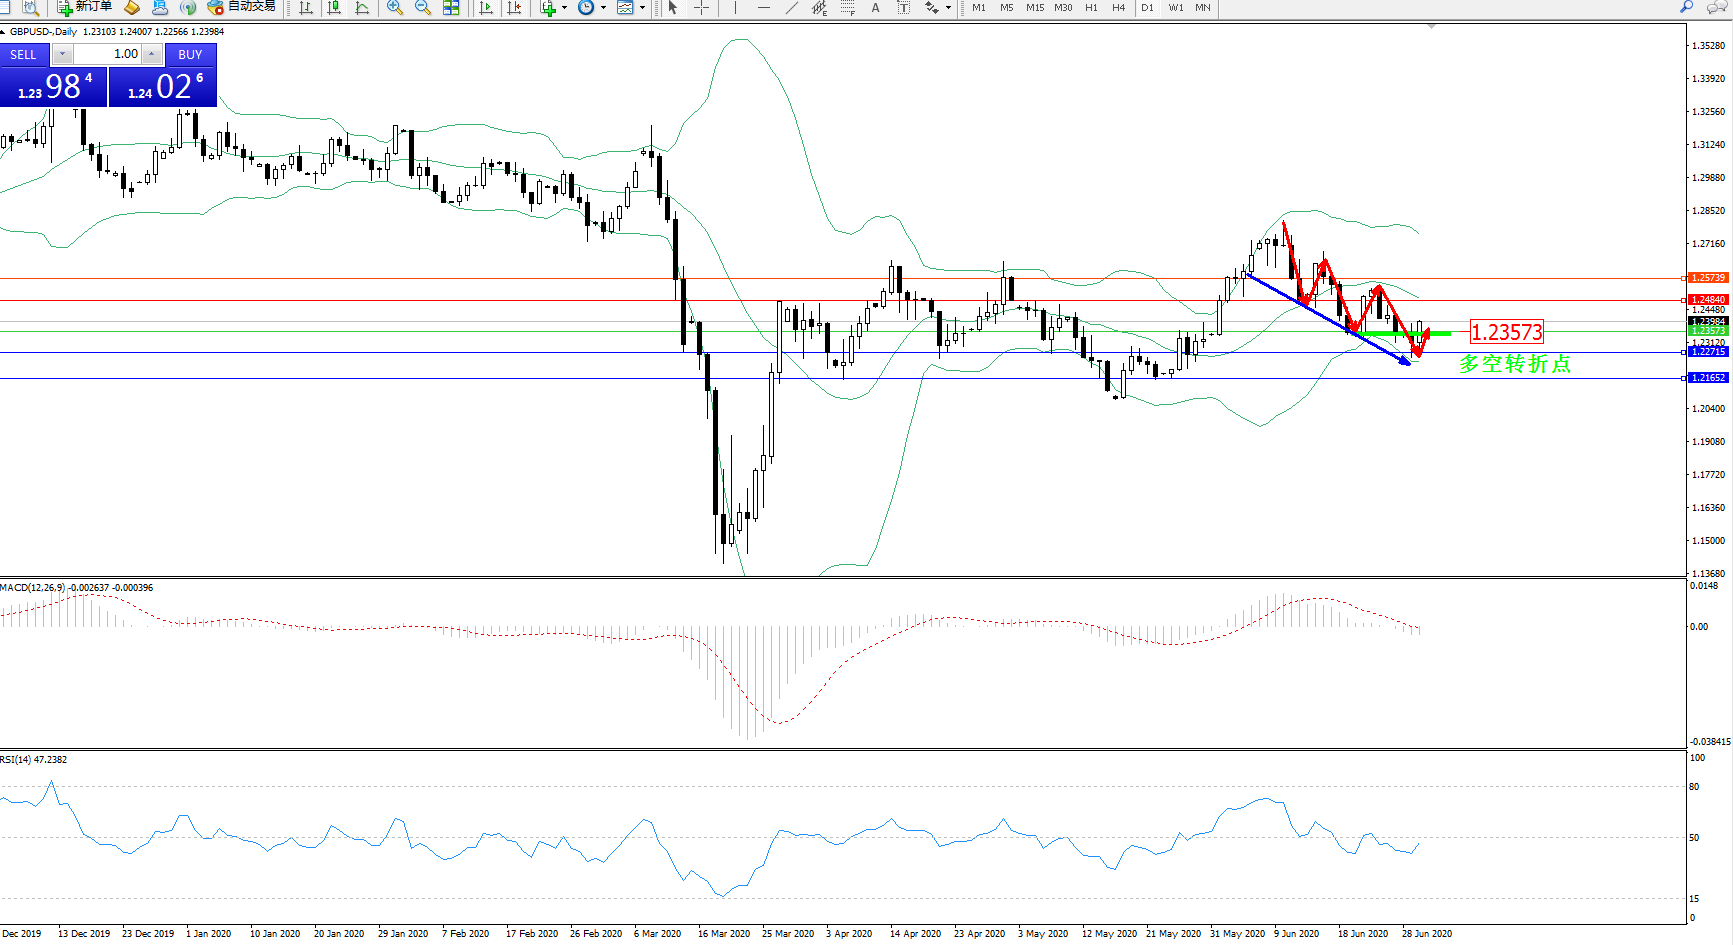Viewport: 1733px width, 945px height.
Task: Select the trendline drawing tool
Action: tap(792, 8)
